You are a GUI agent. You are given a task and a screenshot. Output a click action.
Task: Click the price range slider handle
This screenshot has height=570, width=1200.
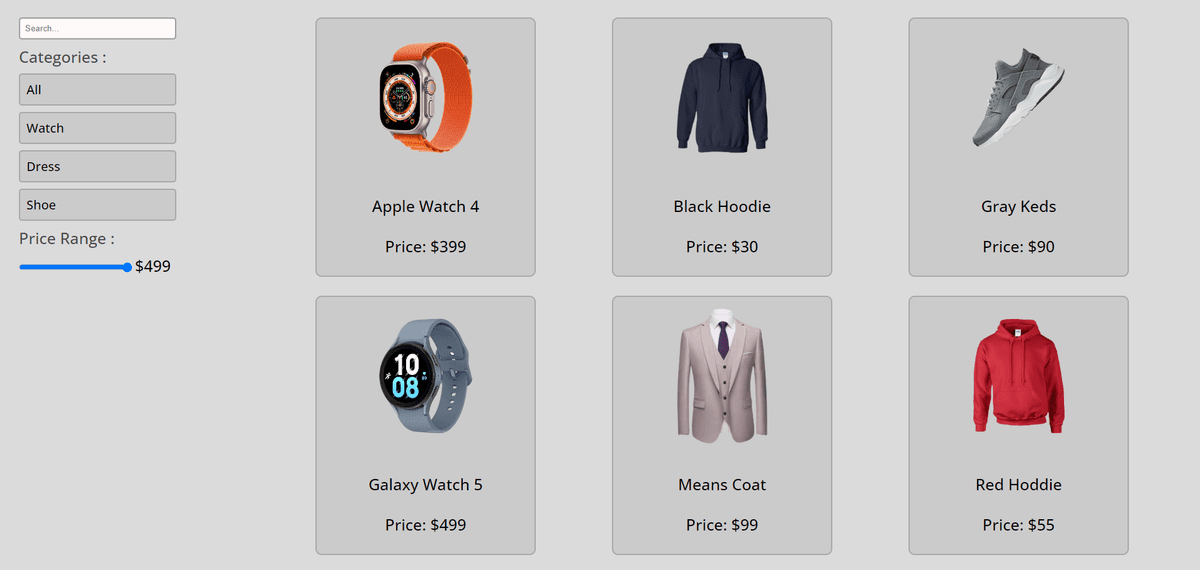(x=127, y=267)
